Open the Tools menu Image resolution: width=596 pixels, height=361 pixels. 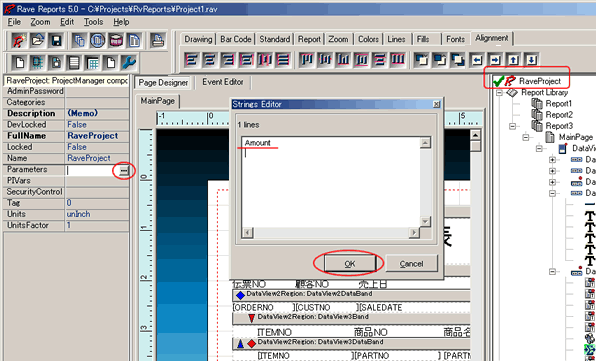pos(93,22)
